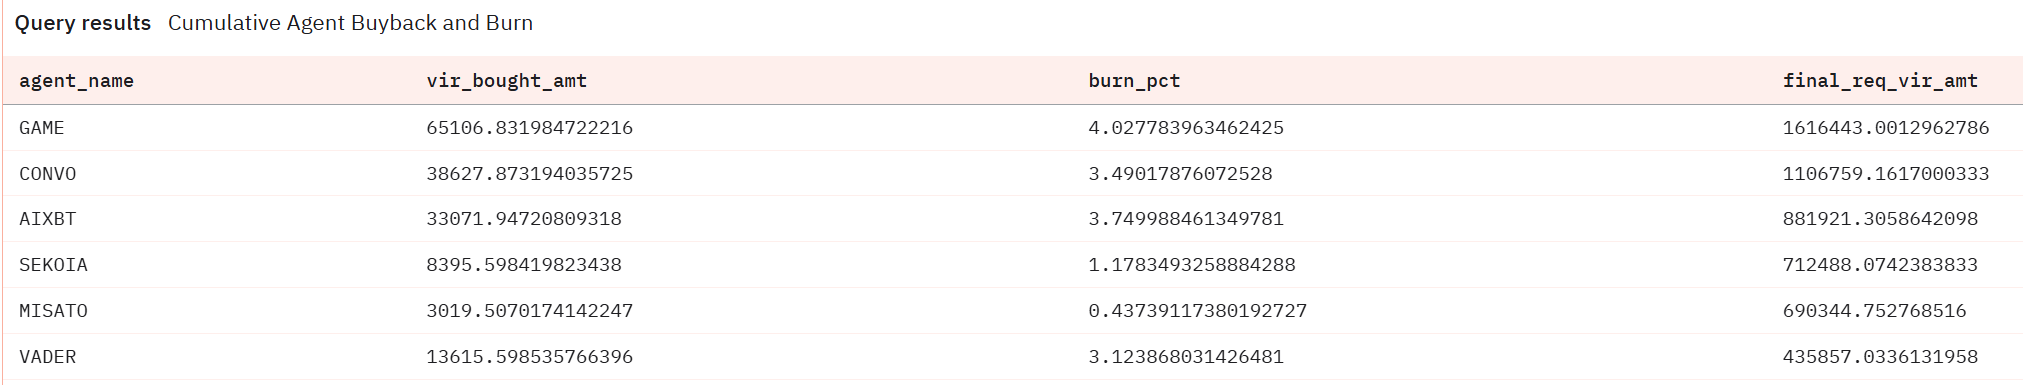Select the CONVO agent name cell

(x=48, y=174)
